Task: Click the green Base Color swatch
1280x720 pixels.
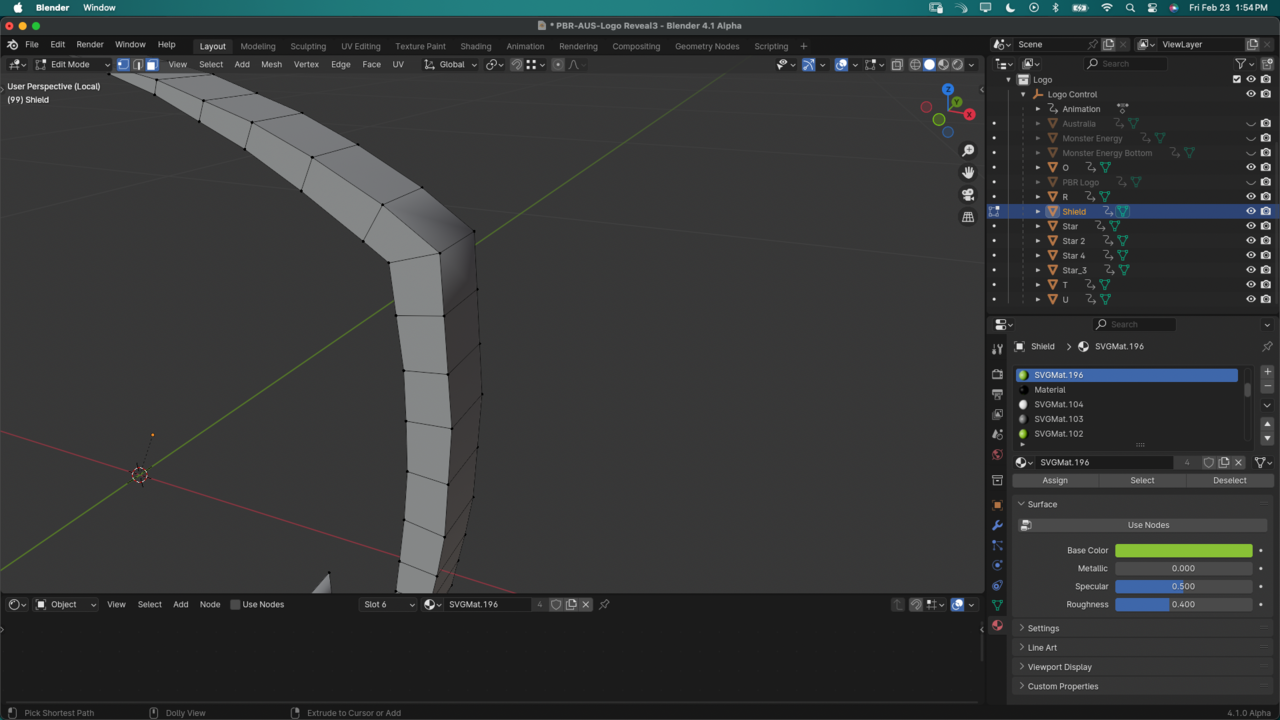Action: point(1183,550)
